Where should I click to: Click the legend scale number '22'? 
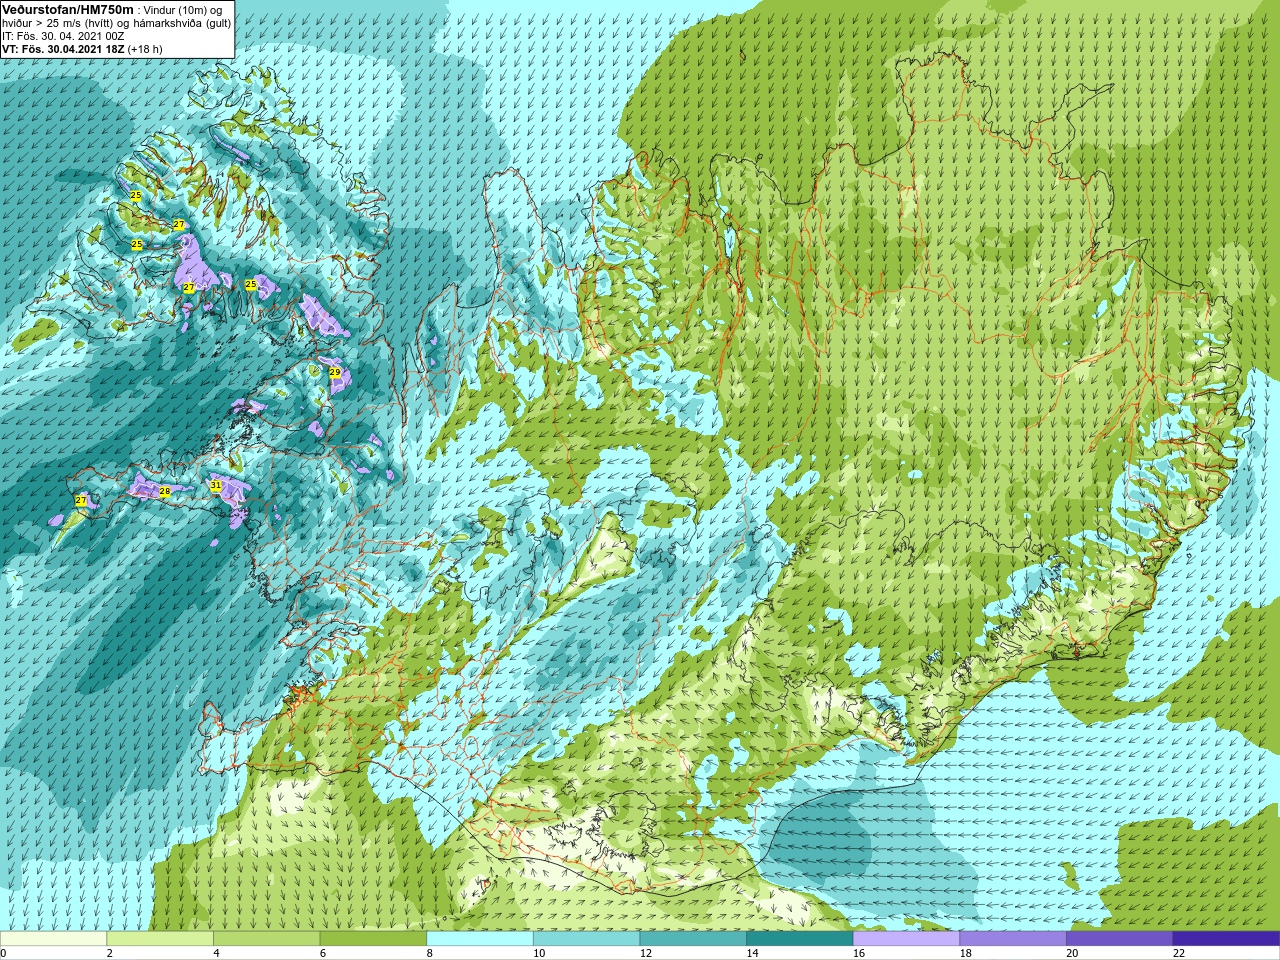click(1179, 953)
